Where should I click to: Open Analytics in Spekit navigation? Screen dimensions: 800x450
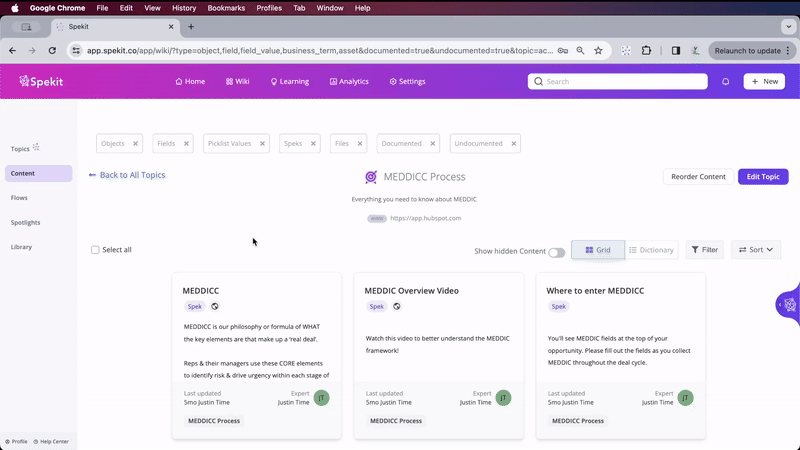click(x=349, y=82)
